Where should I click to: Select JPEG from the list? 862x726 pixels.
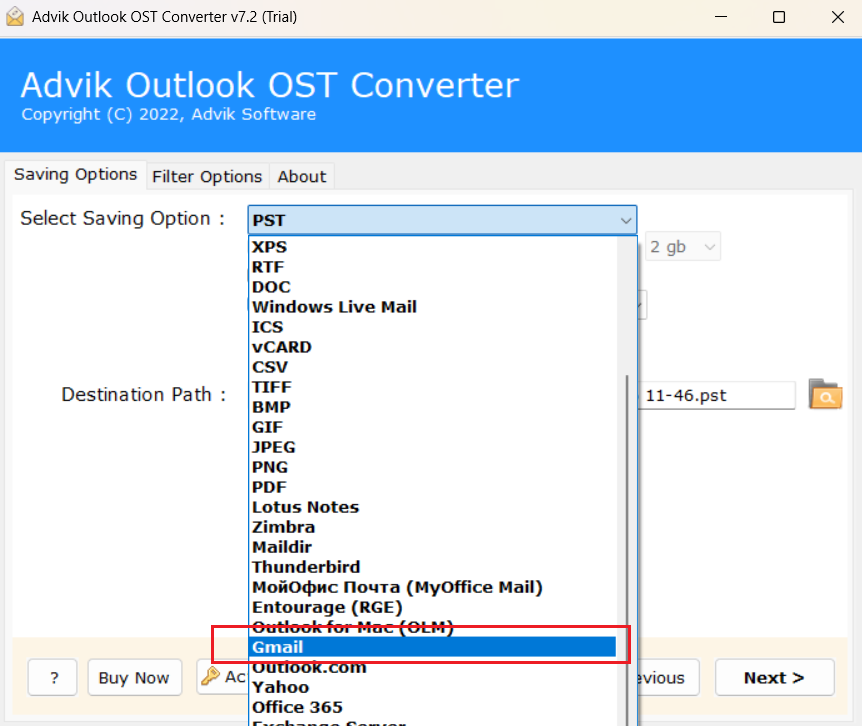pyautogui.click(x=433, y=447)
